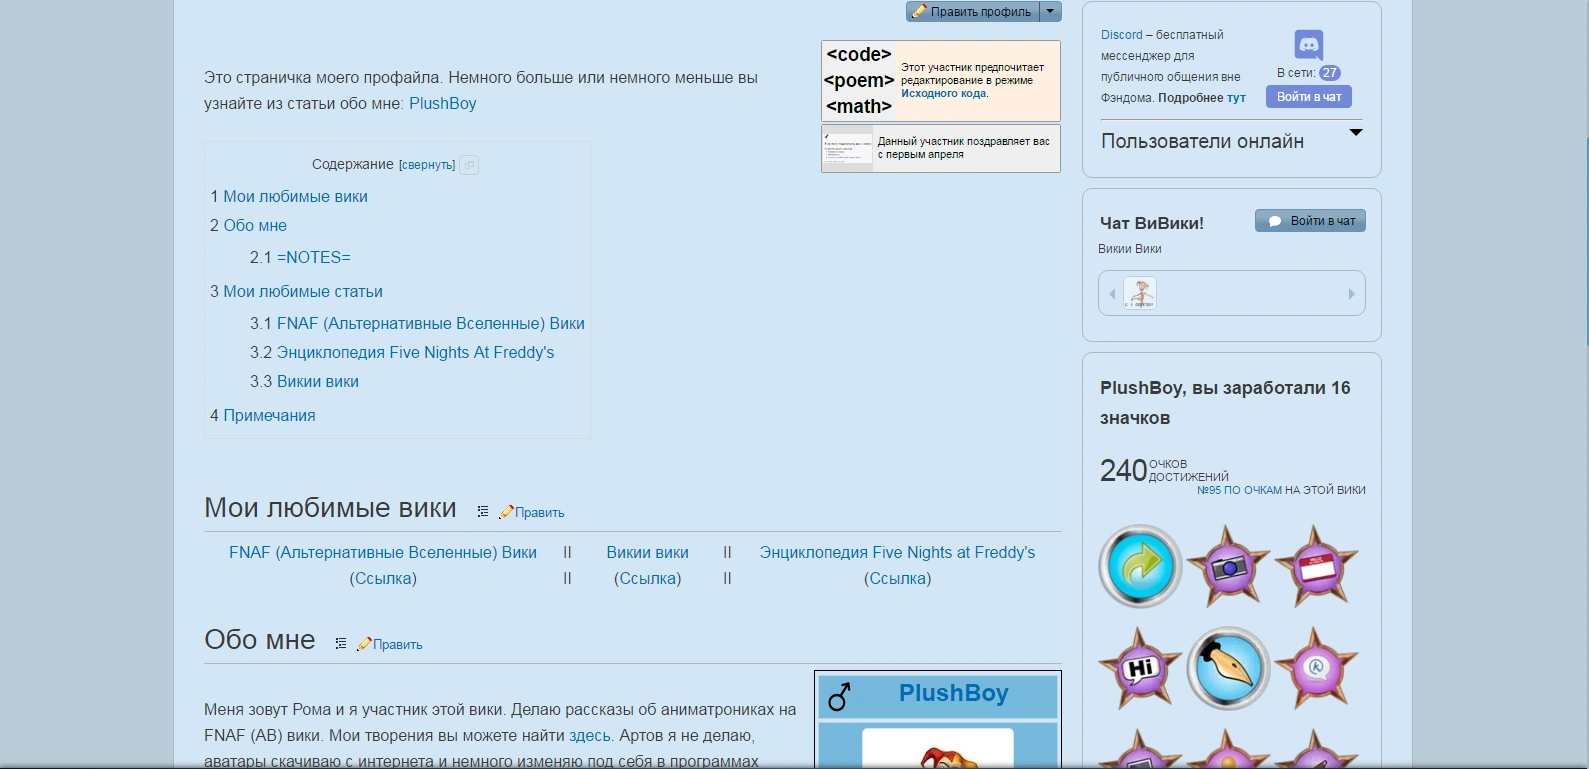
Task: Collapse contents via свернуть link
Action: (427, 165)
